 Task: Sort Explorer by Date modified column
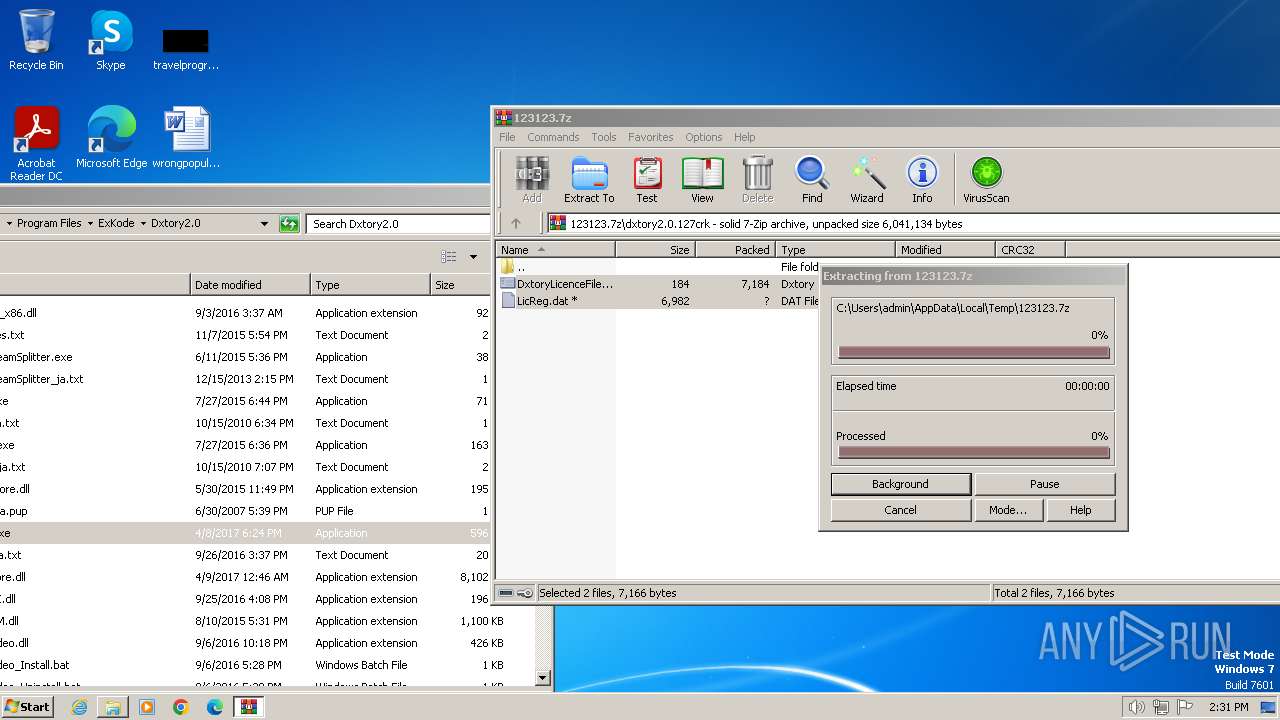250,285
